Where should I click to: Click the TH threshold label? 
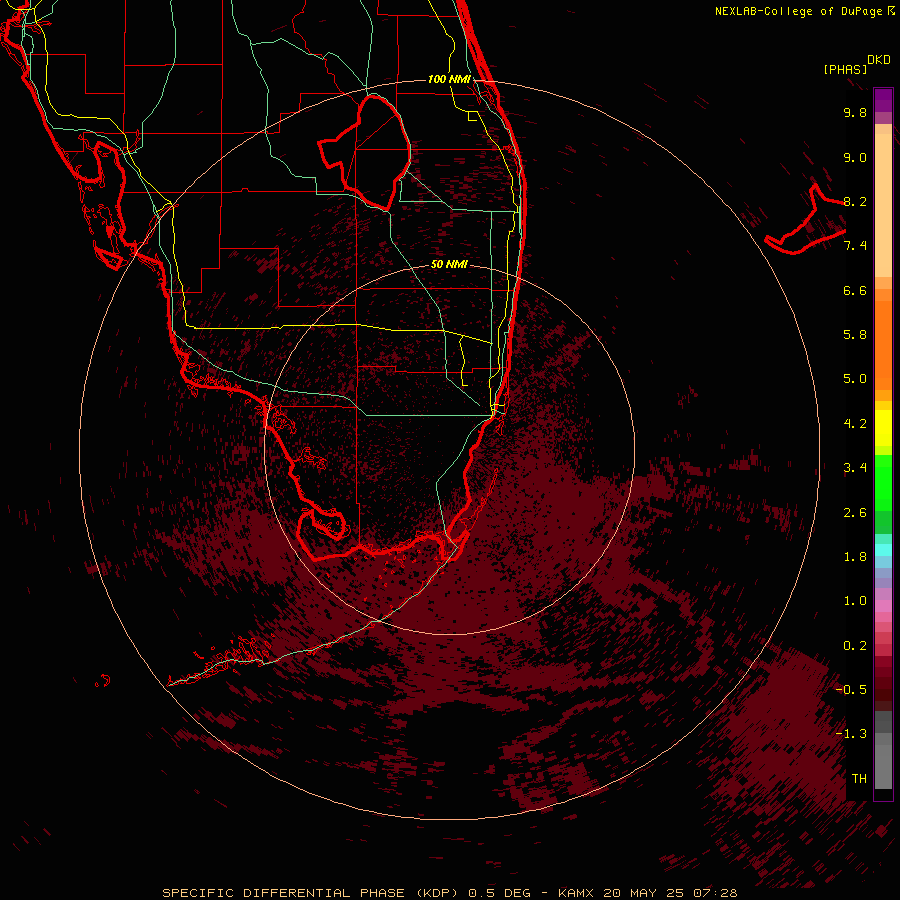click(859, 779)
